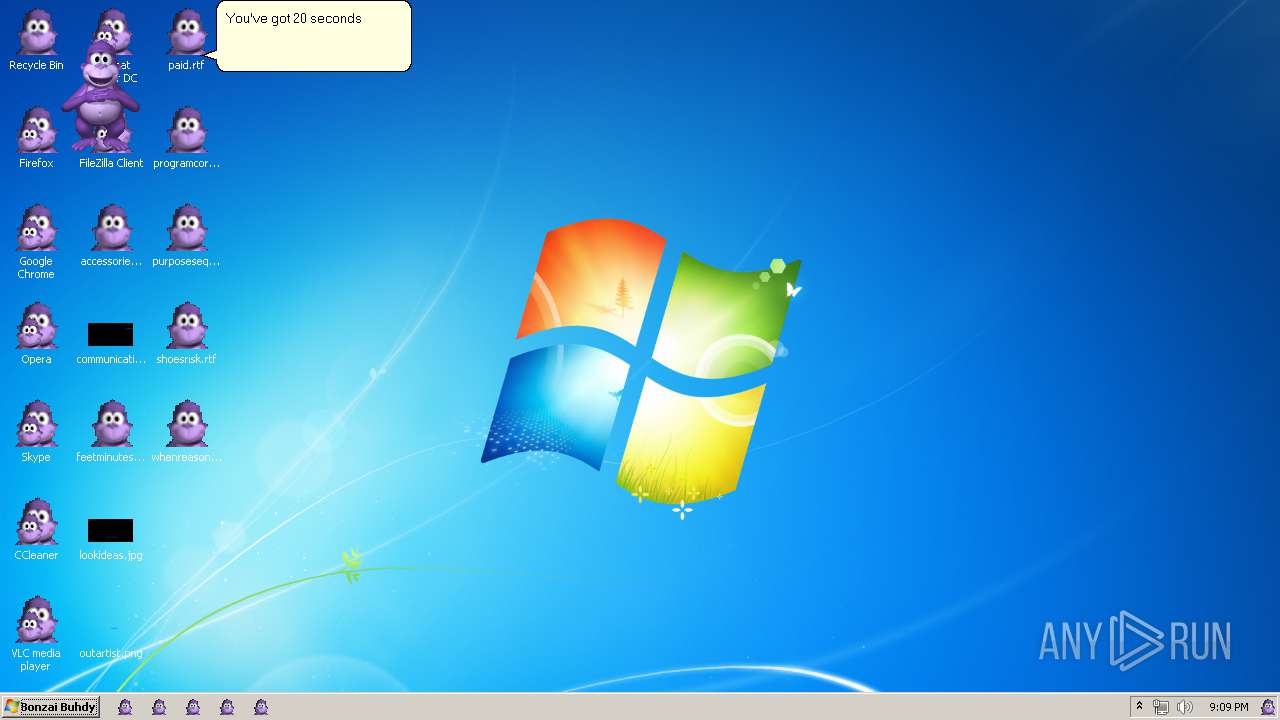
Task: Click the 9:09 PM taskbar clock
Action: pos(1228,707)
